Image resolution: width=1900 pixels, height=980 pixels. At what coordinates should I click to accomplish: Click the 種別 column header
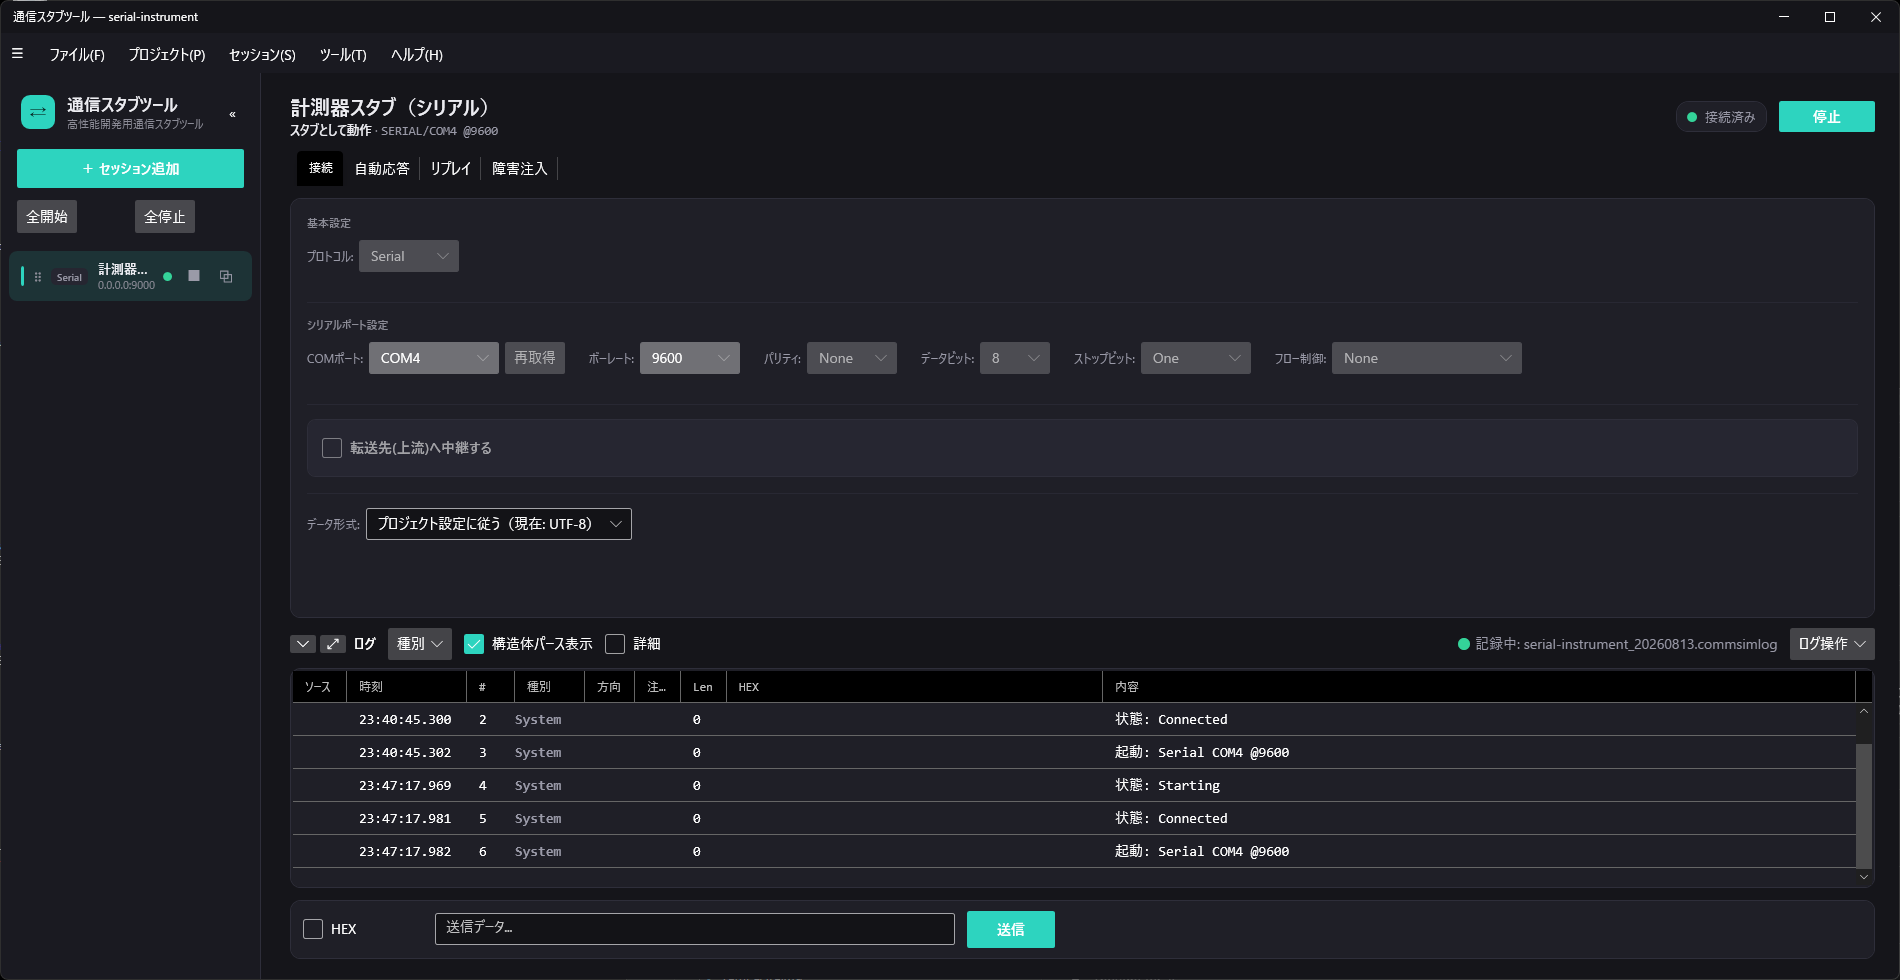[x=549, y=687]
